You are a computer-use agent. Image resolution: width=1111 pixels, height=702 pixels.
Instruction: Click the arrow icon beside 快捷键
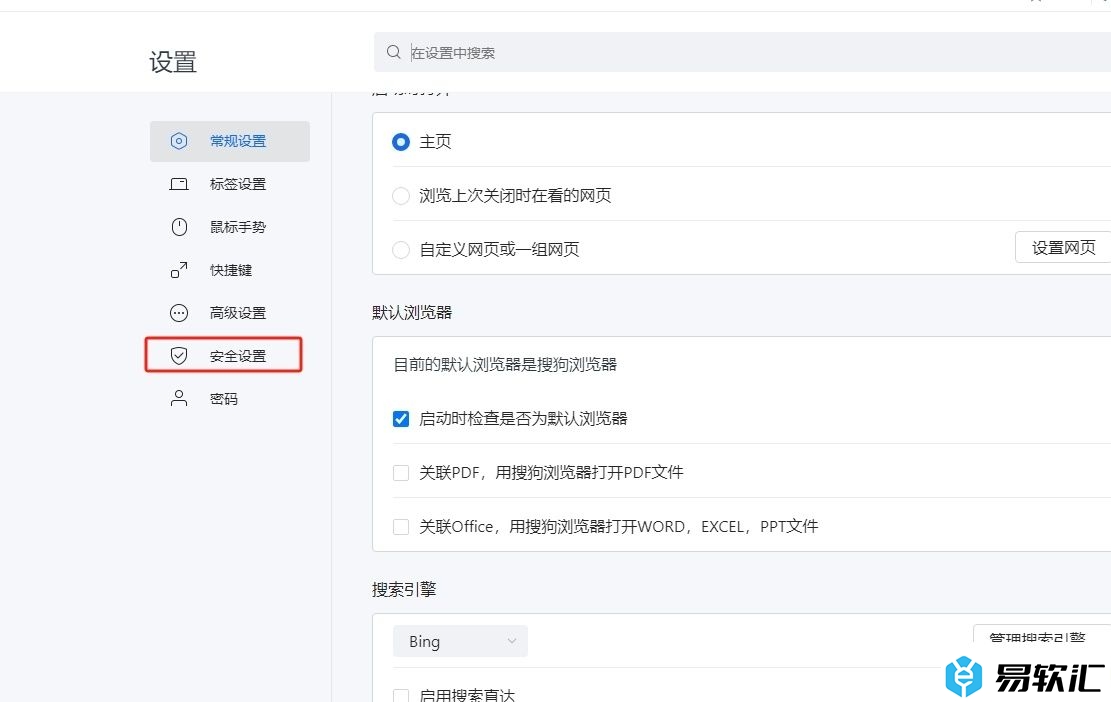[179, 270]
